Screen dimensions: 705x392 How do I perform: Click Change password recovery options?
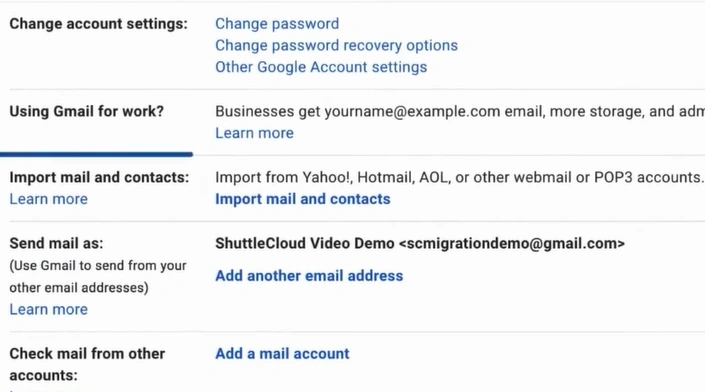click(x=336, y=45)
